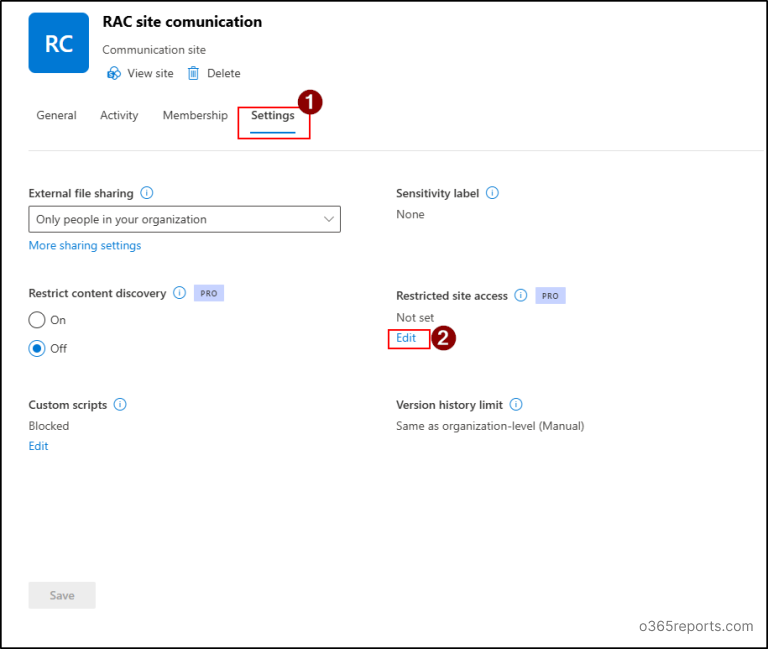Image resolution: width=768 pixels, height=649 pixels.
Task: Open info icon for Restricted site access
Action: [x=521, y=295]
